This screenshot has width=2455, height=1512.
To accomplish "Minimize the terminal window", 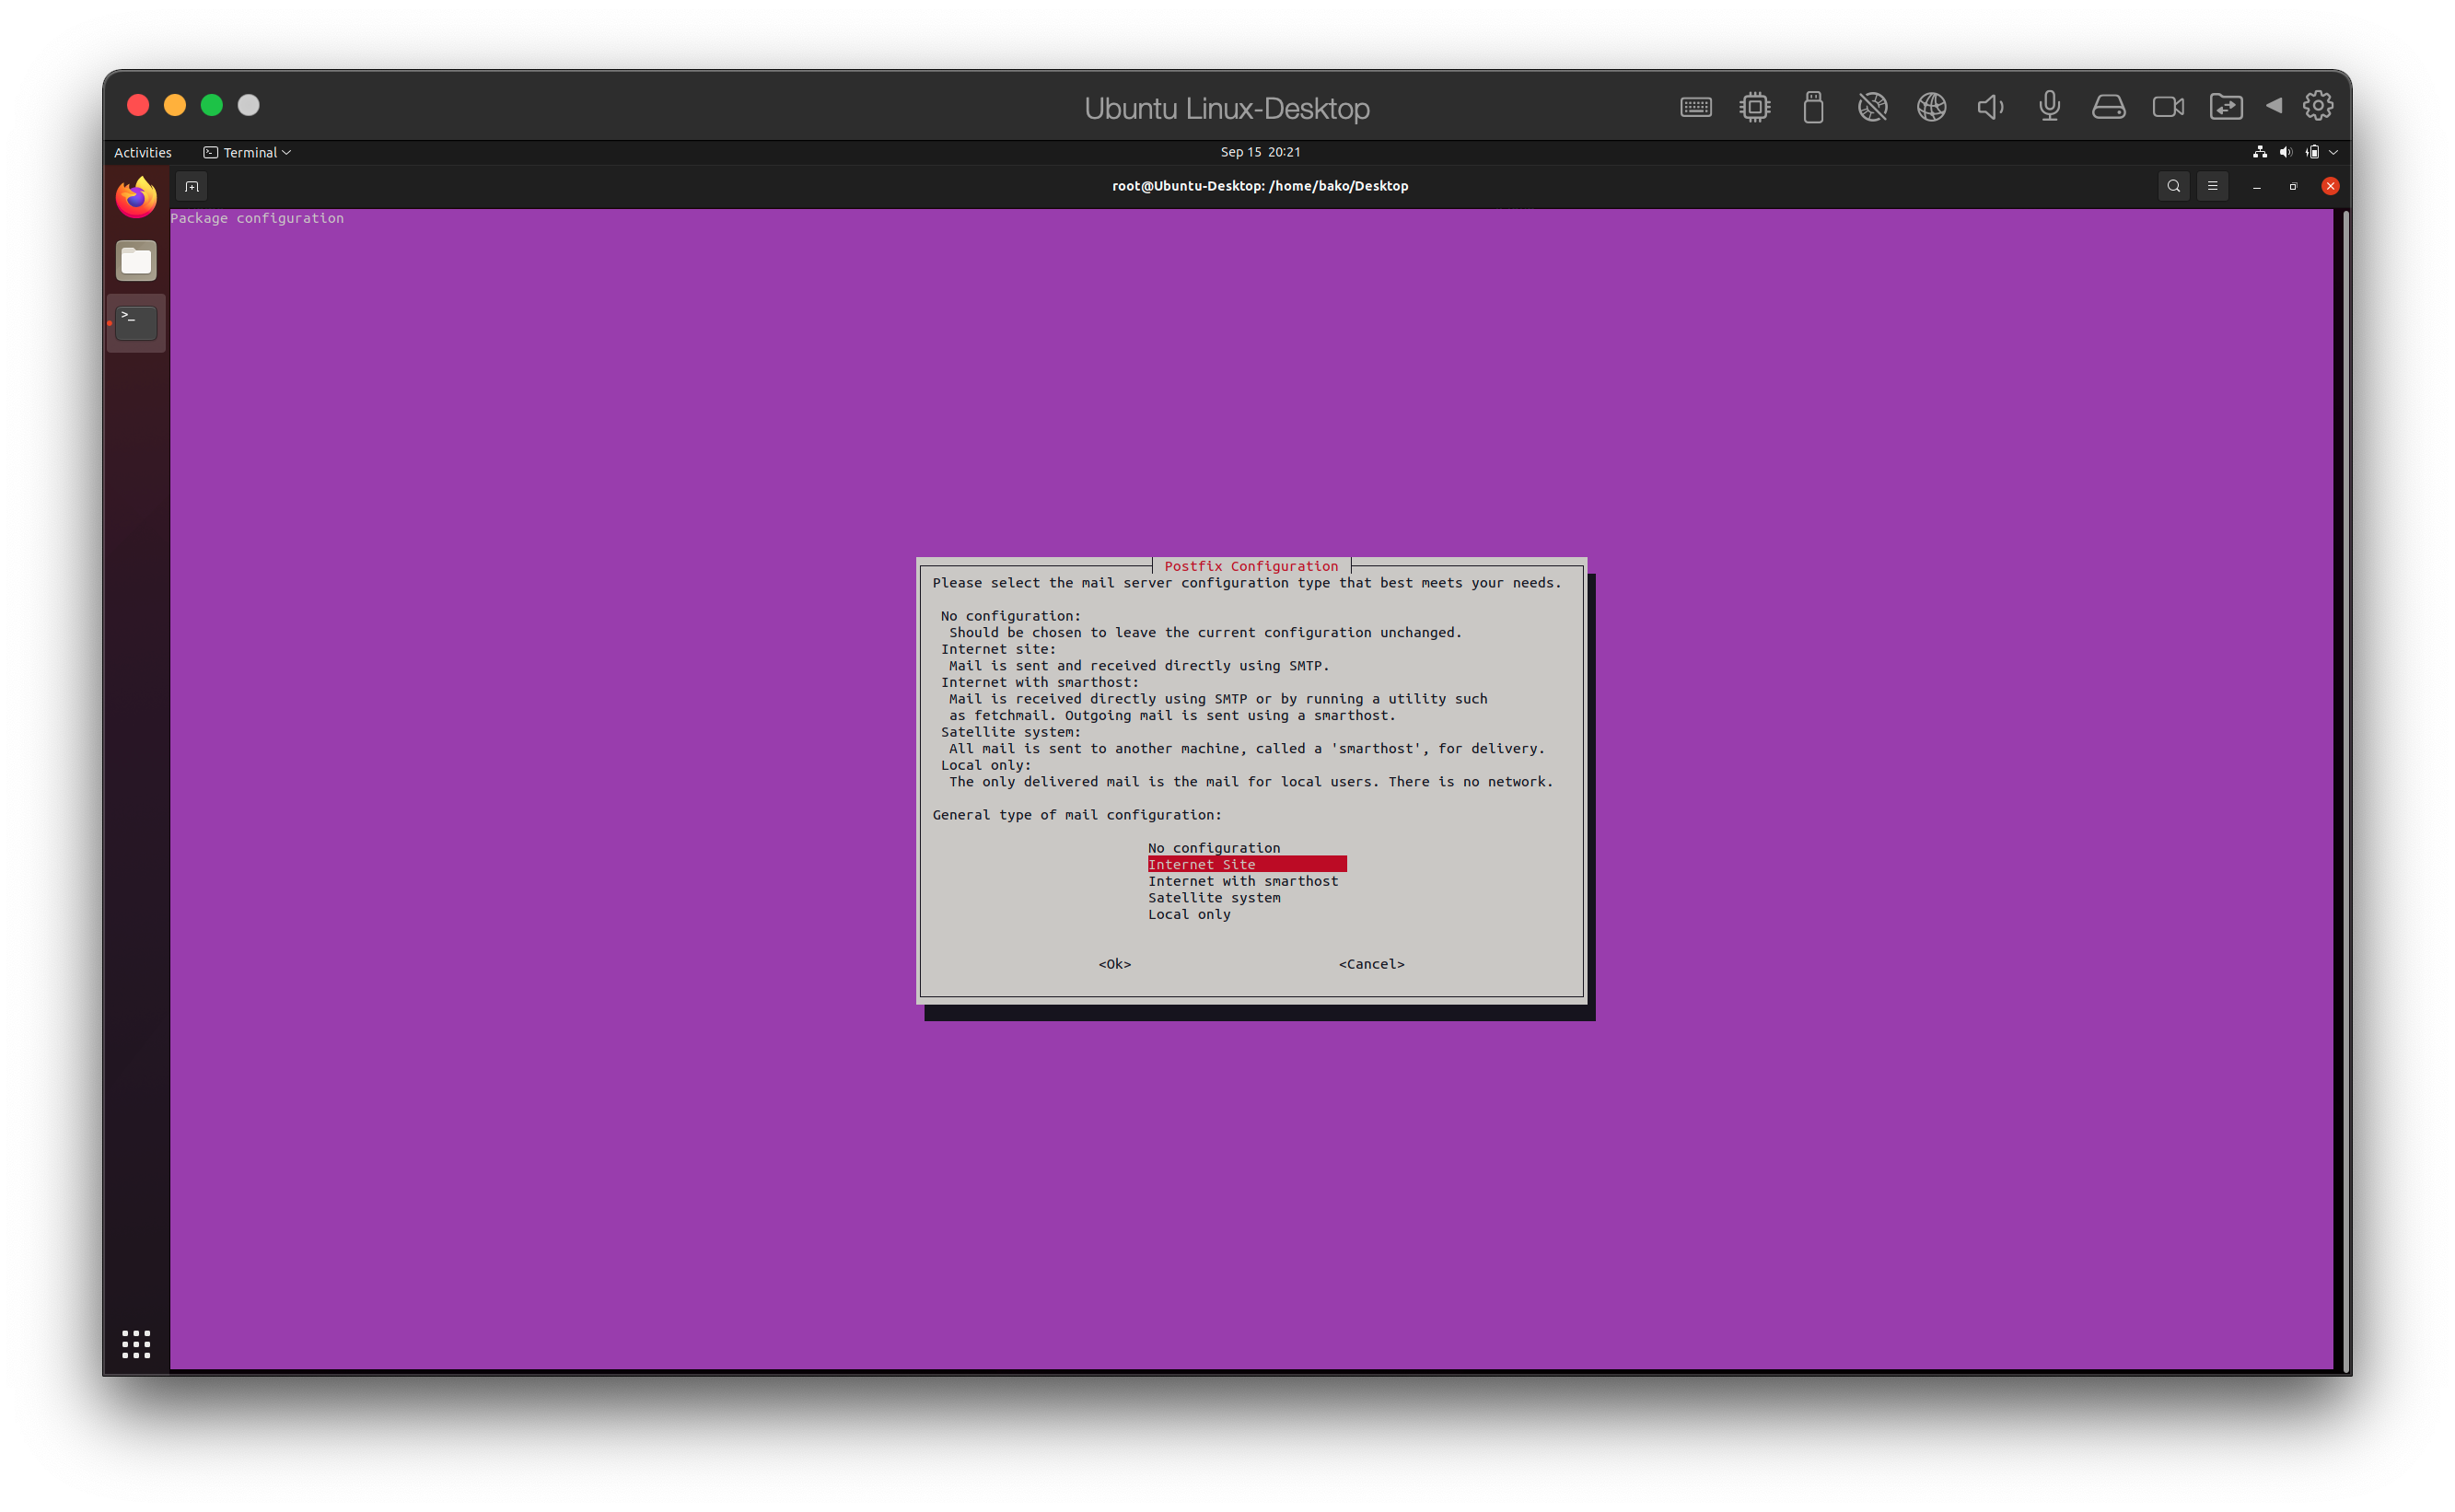I will 2257,187.
